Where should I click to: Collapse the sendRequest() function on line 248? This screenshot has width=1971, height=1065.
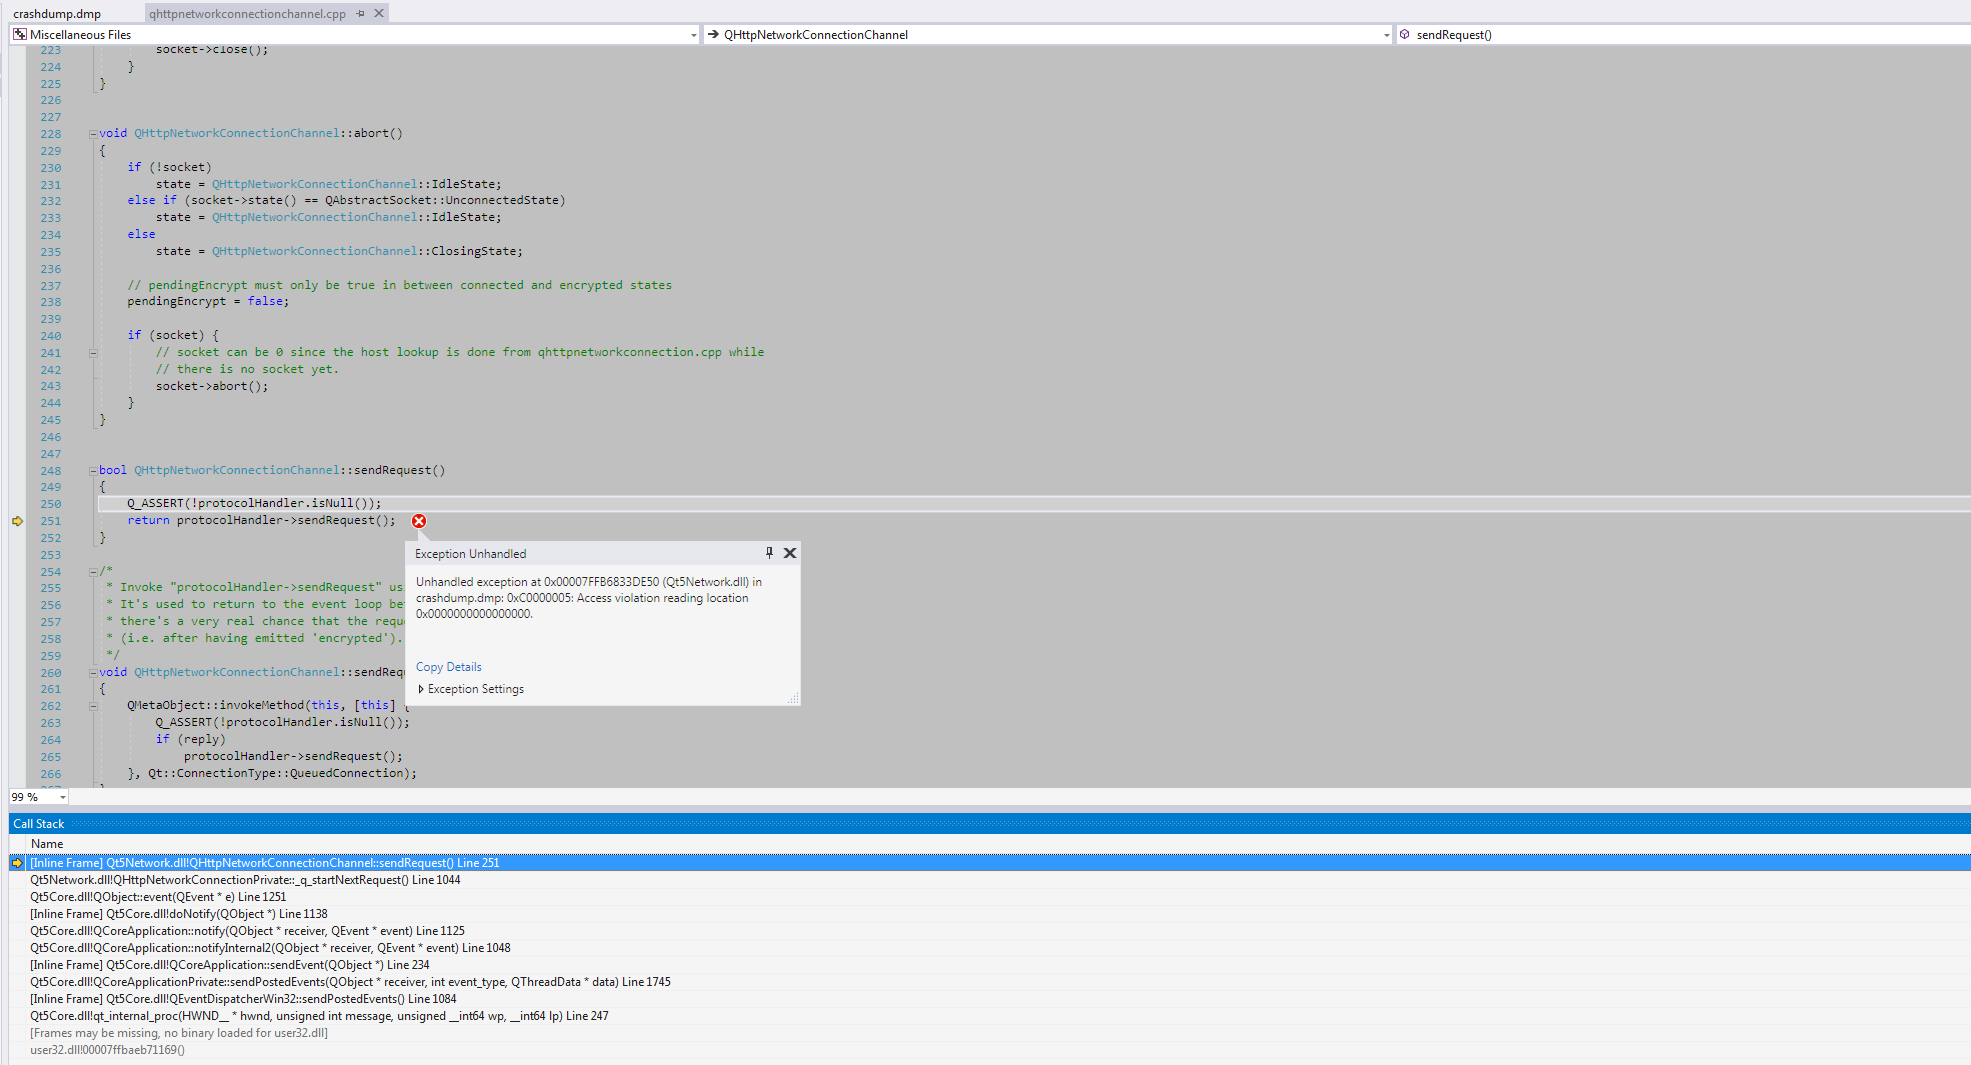(93, 471)
